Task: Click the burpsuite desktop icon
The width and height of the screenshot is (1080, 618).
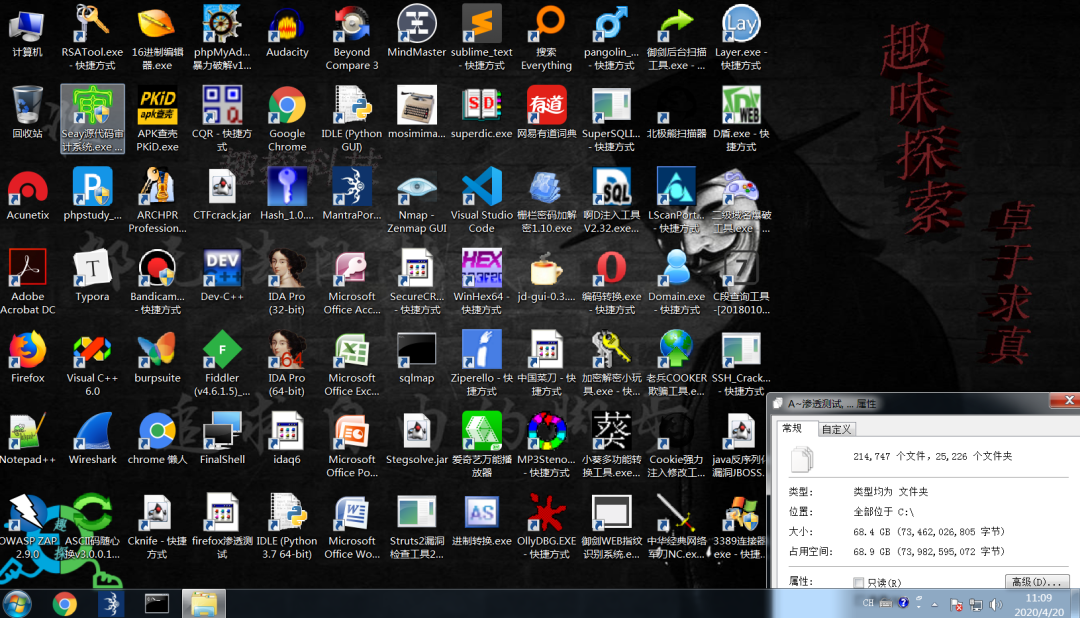Action: 157,358
